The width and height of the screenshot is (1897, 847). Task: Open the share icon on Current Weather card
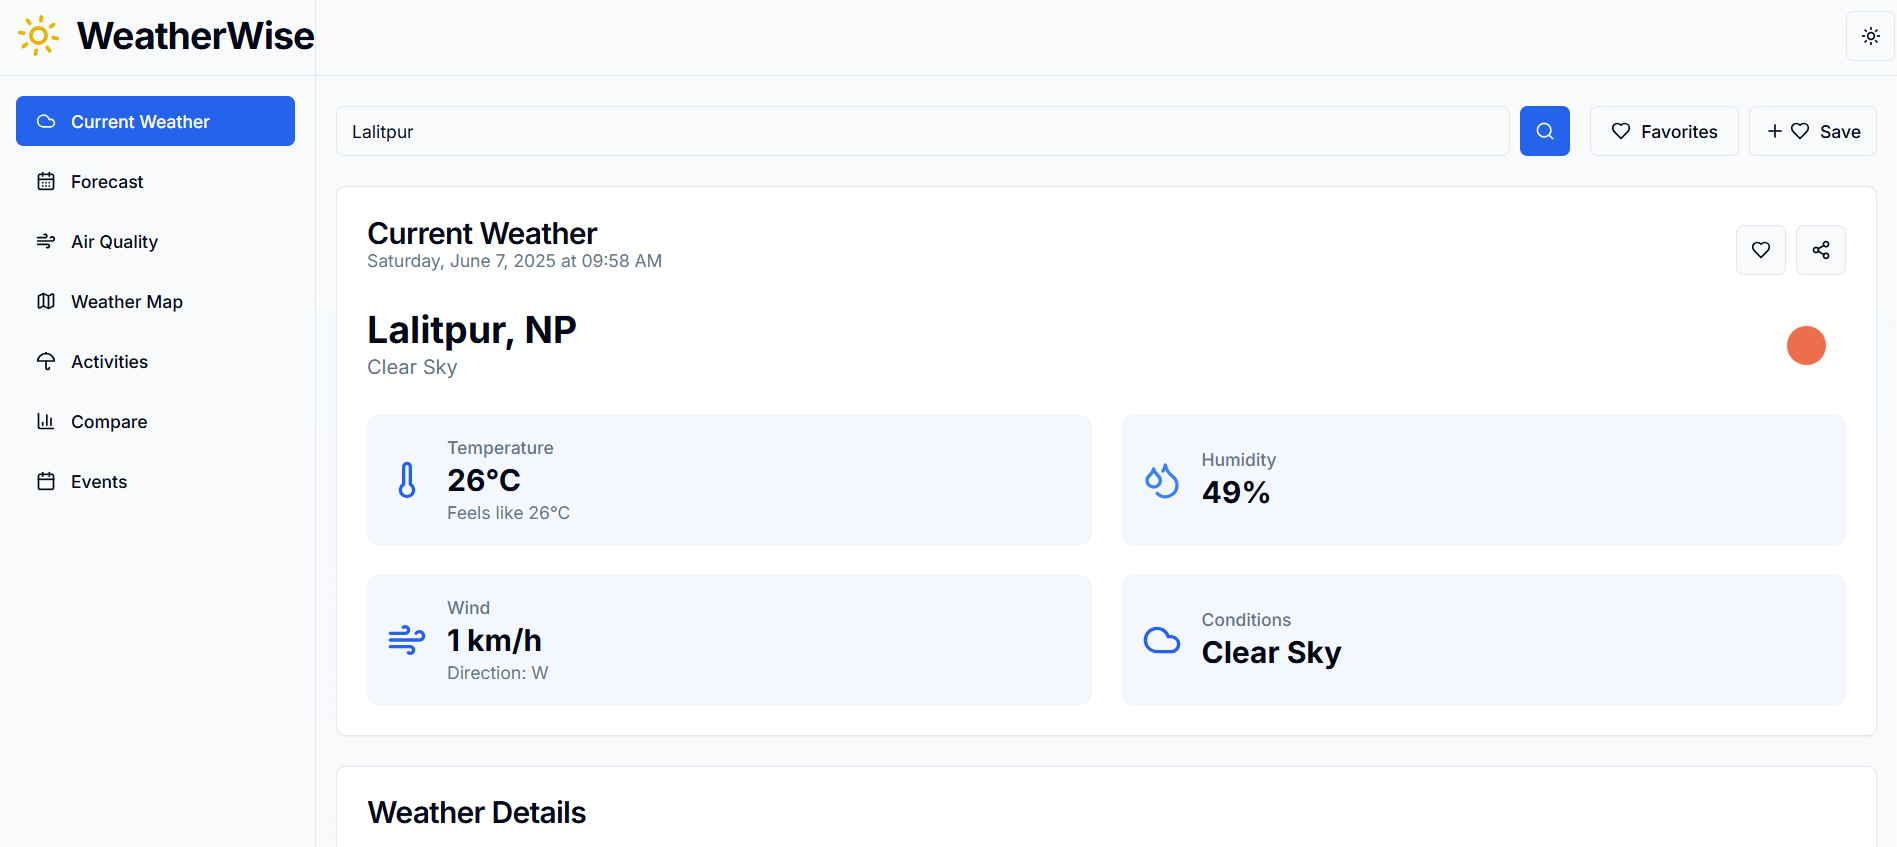(x=1820, y=249)
